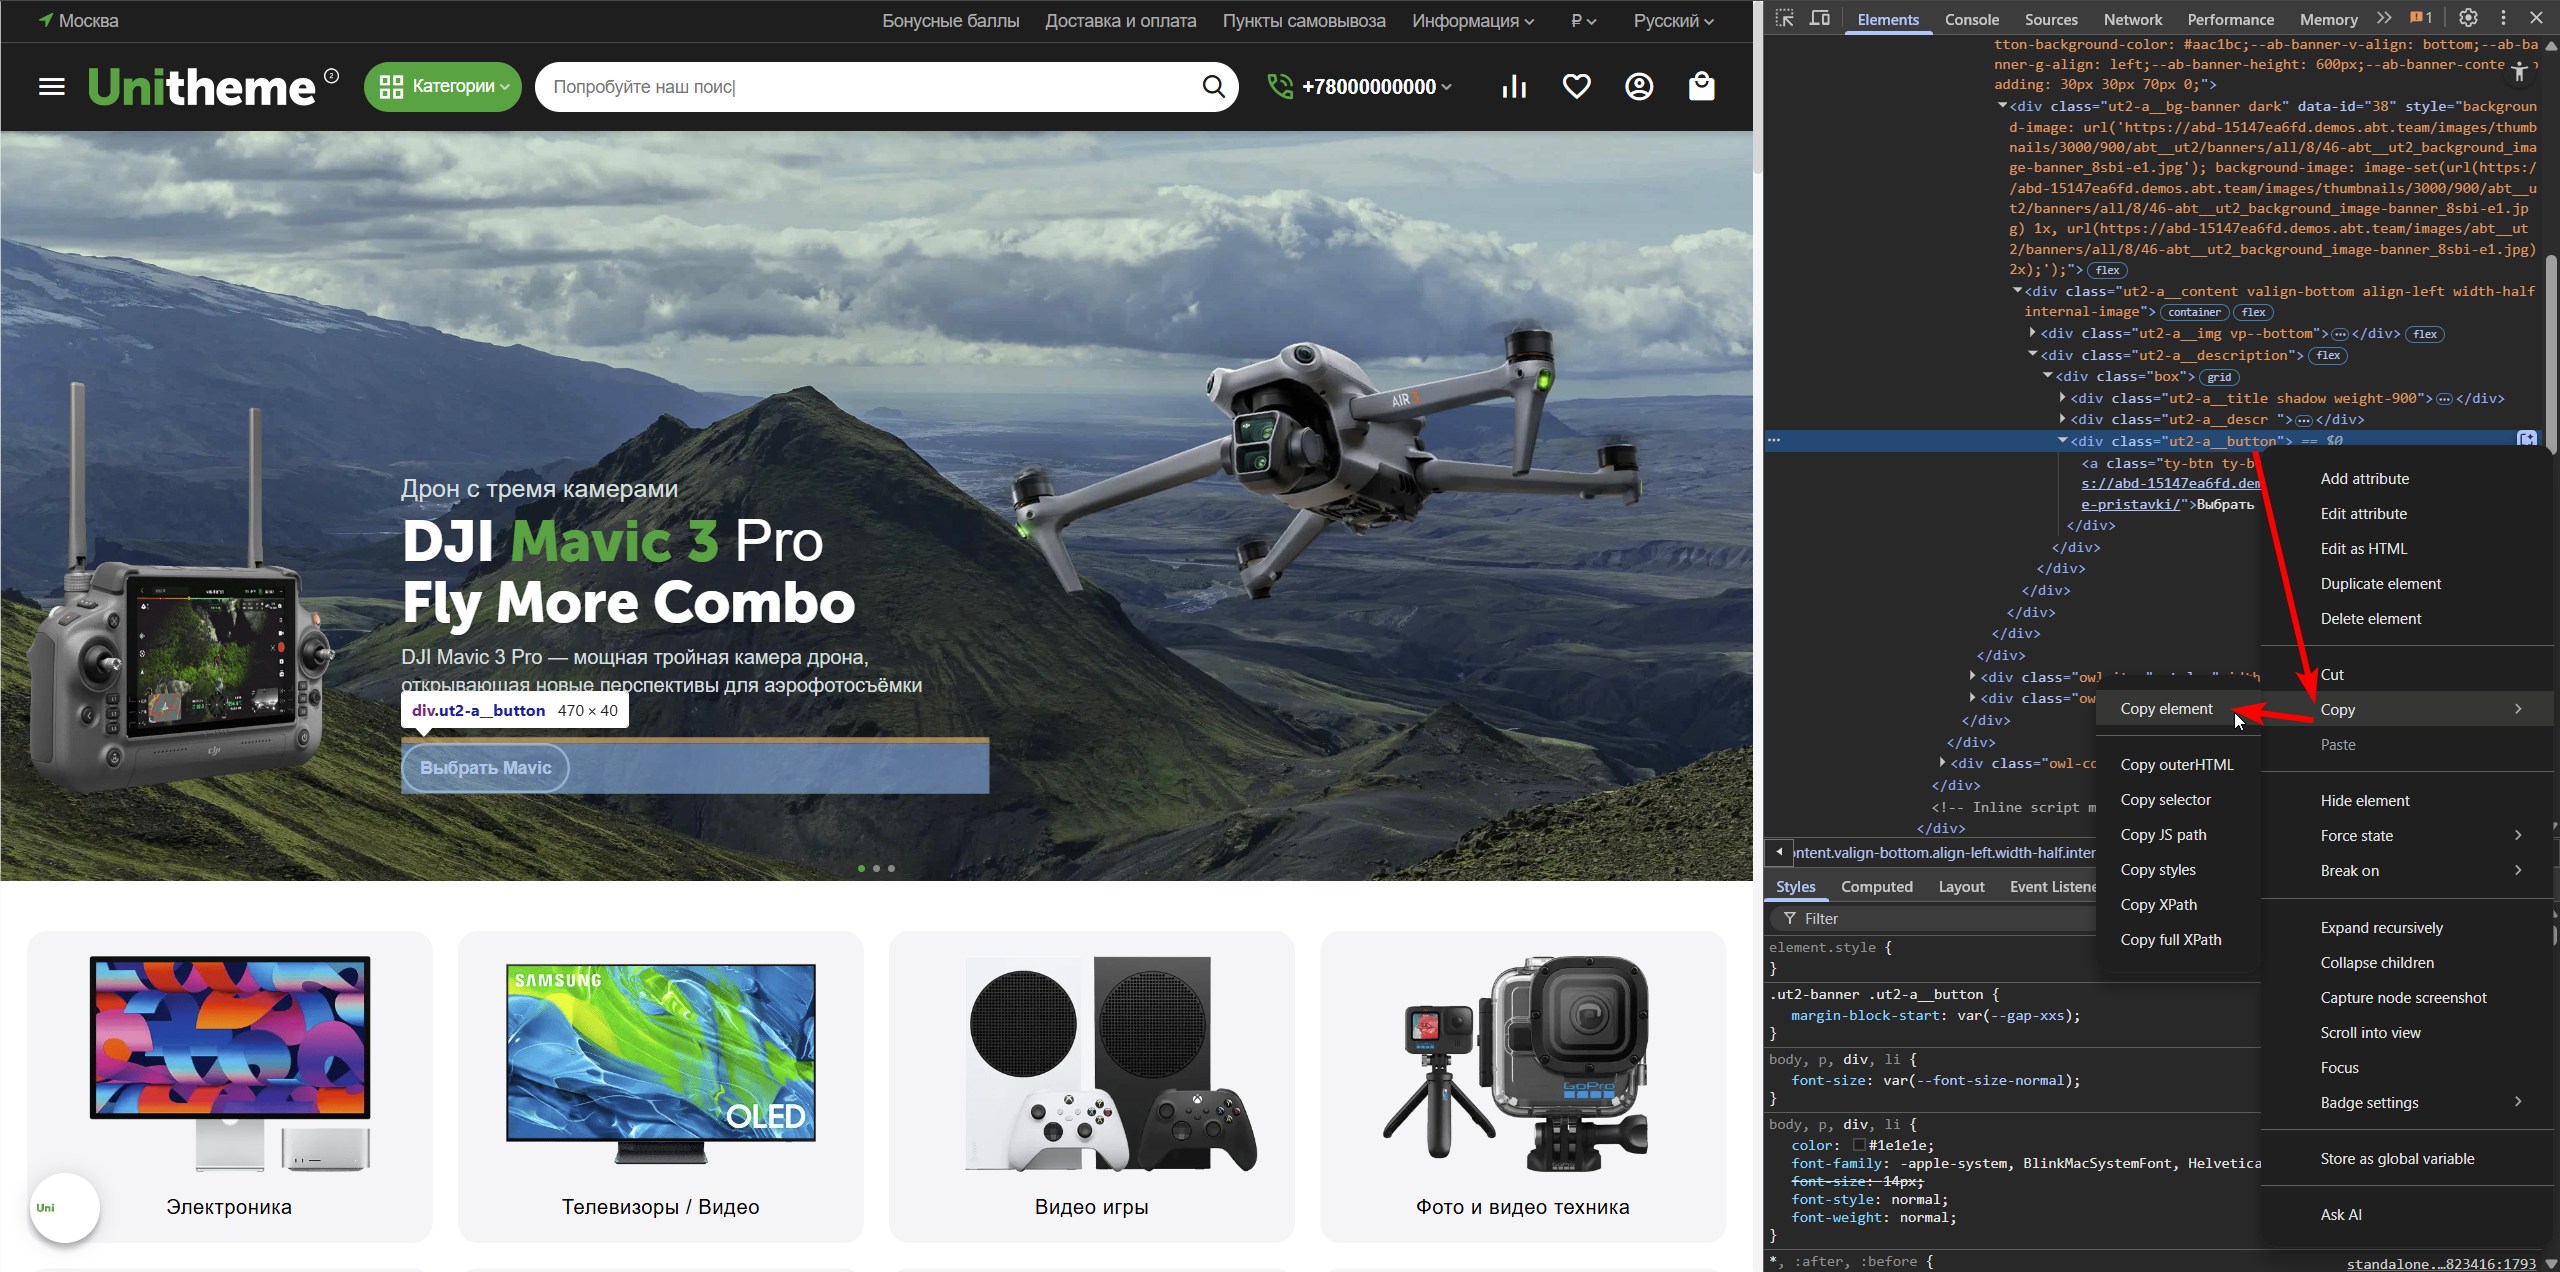Image resolution: width=2560 pixels, height=1272 pixels.
Task: Click the breadcrumb scroll-left arrow in DevTools
Action: [x=1779, y=852]
